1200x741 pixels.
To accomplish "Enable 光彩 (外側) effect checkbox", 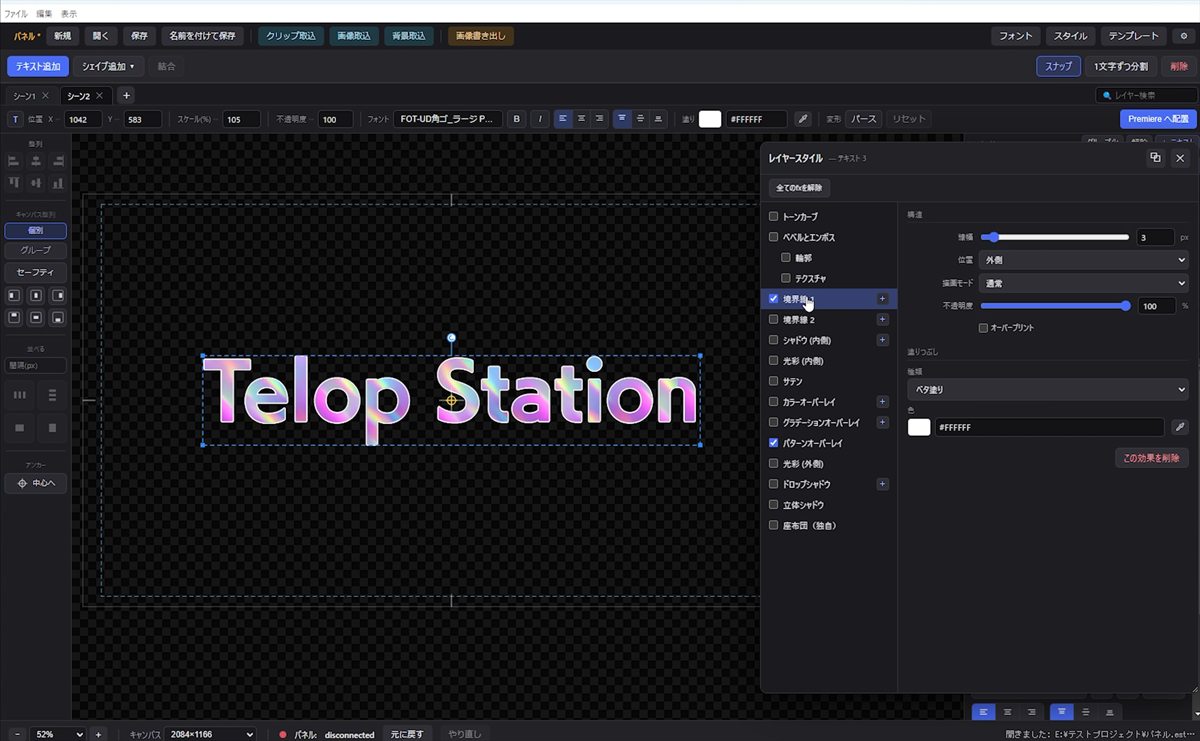I will (x=773, y=463).
